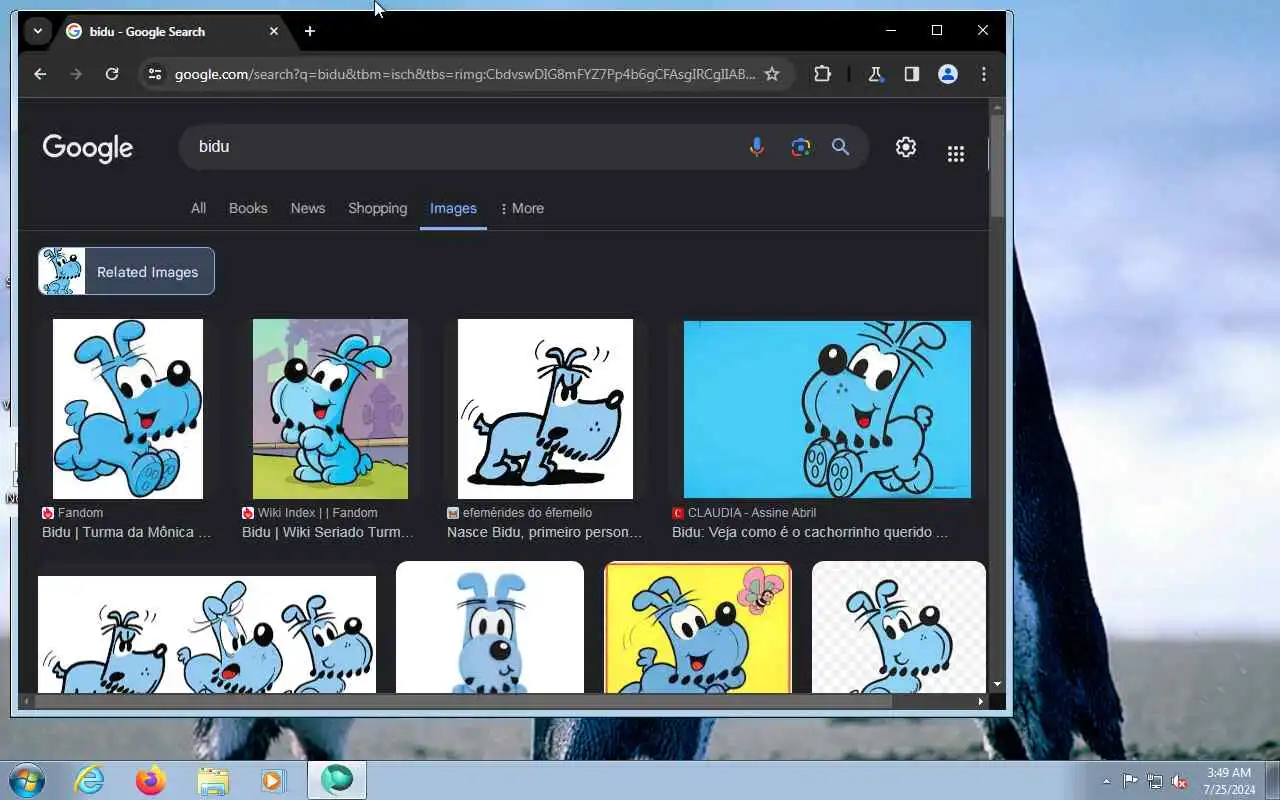Image resolution: width=1280 pixels, height=800 pixels.
Task: Open Google Lens image search icon
Action: point(800,147)
